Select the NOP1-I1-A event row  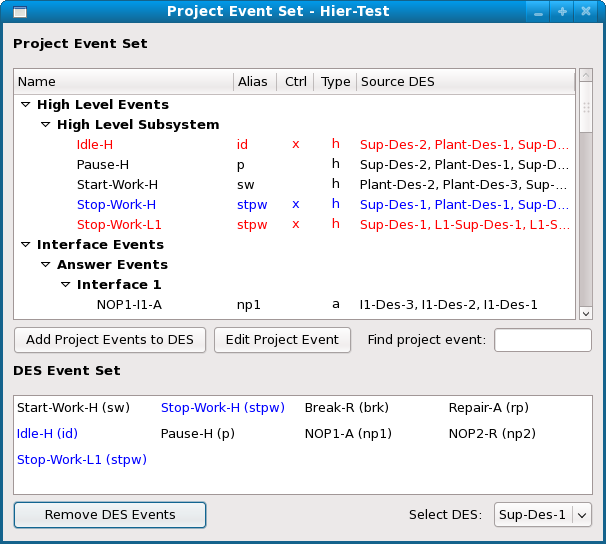[129, 305]
